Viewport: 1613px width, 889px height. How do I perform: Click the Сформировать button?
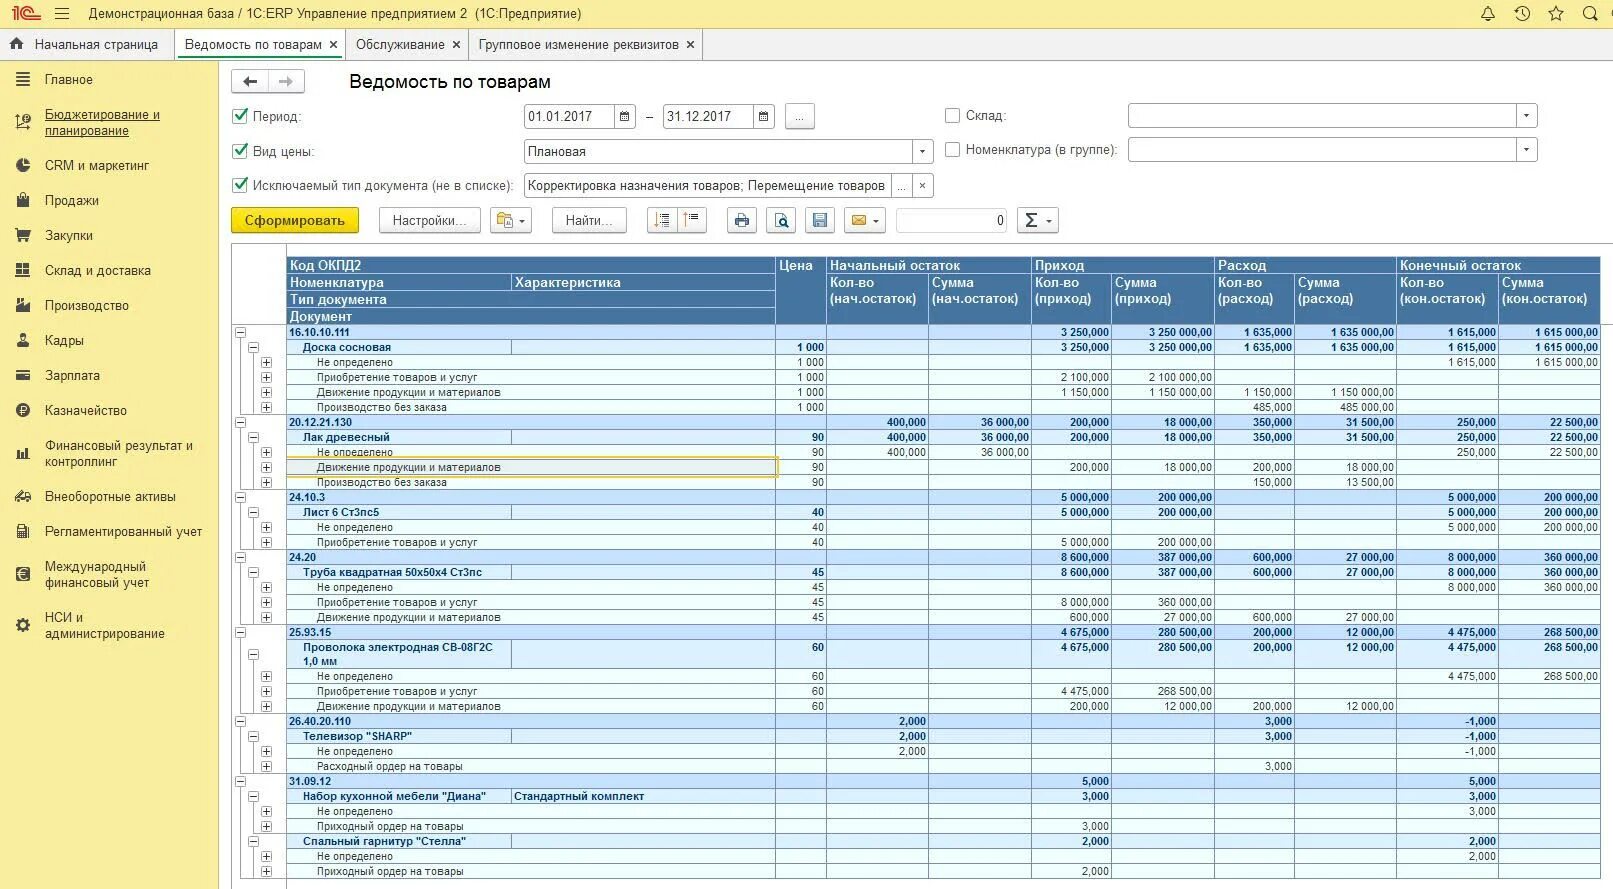[x=294, y=220]
